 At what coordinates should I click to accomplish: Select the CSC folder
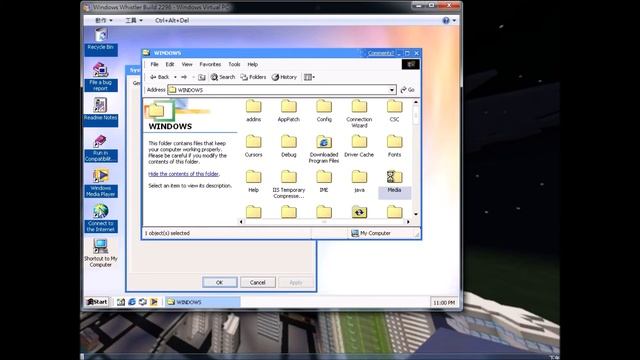(394, 111)
